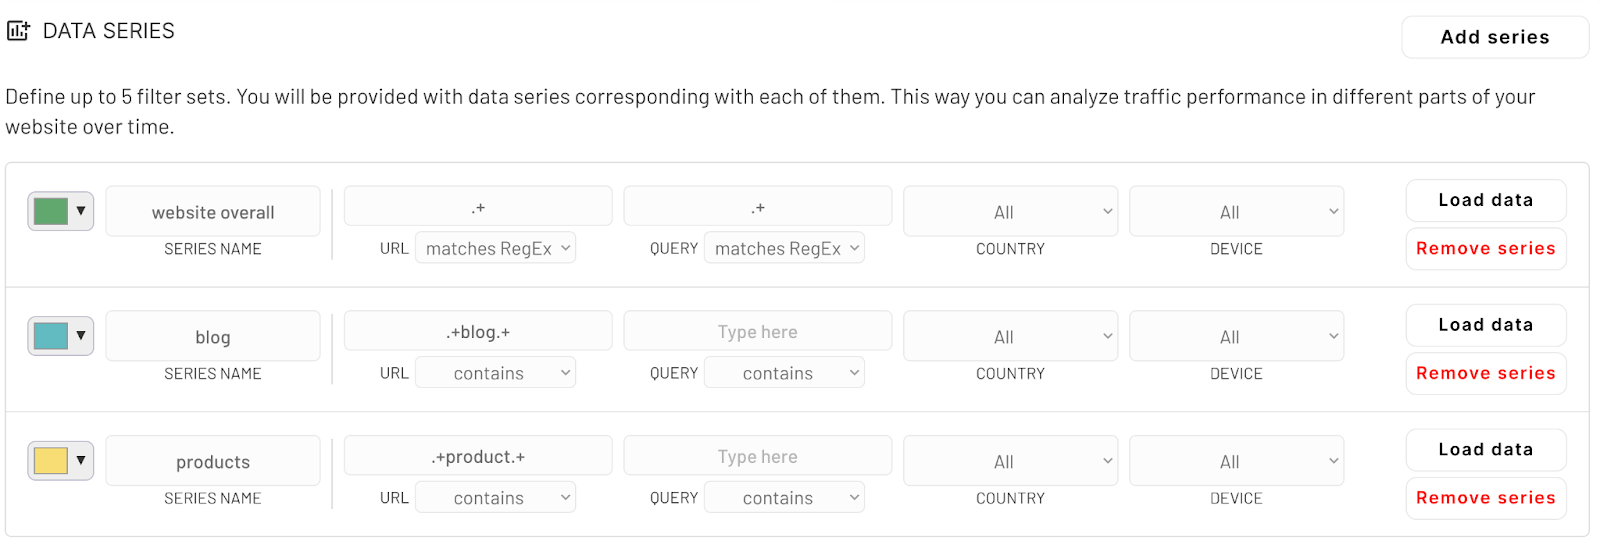1600x559 pixels.
Task: Open the yellow color picker for products
Action: [60, 461]
